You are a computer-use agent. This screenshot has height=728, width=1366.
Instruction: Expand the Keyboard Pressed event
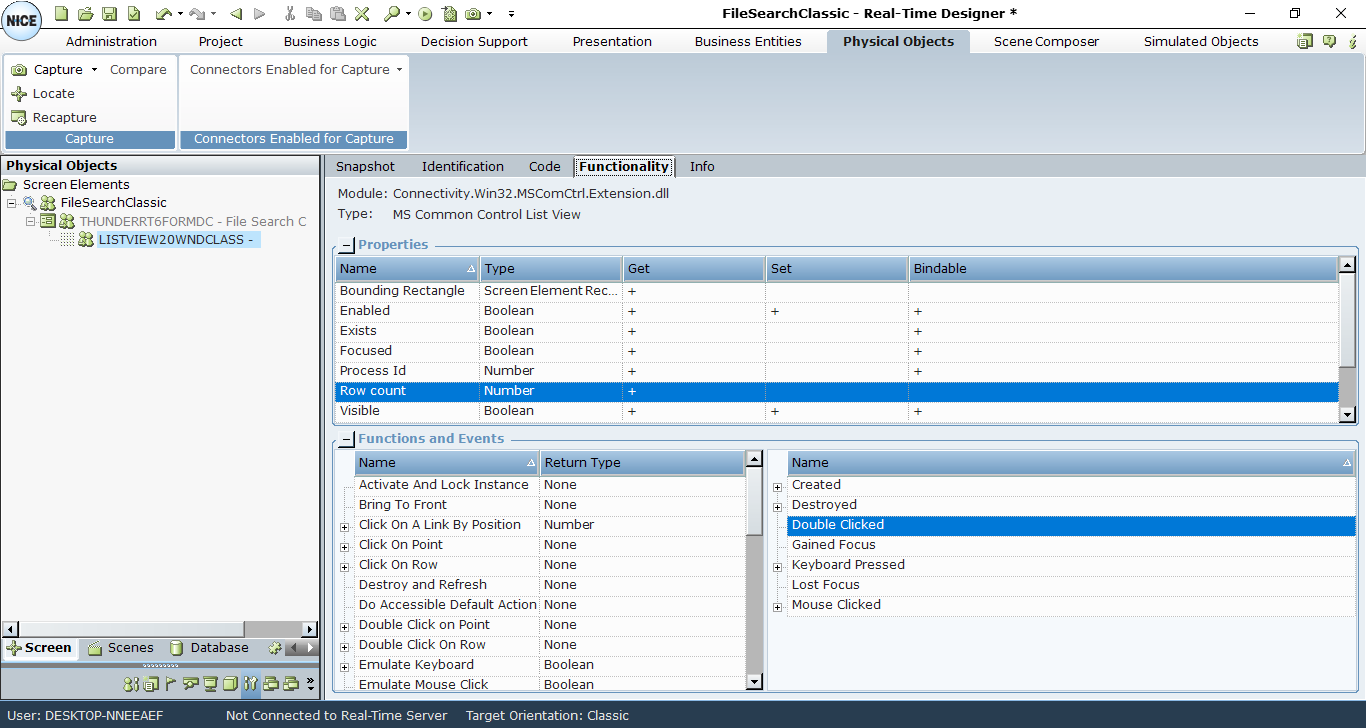click(777, 566)
